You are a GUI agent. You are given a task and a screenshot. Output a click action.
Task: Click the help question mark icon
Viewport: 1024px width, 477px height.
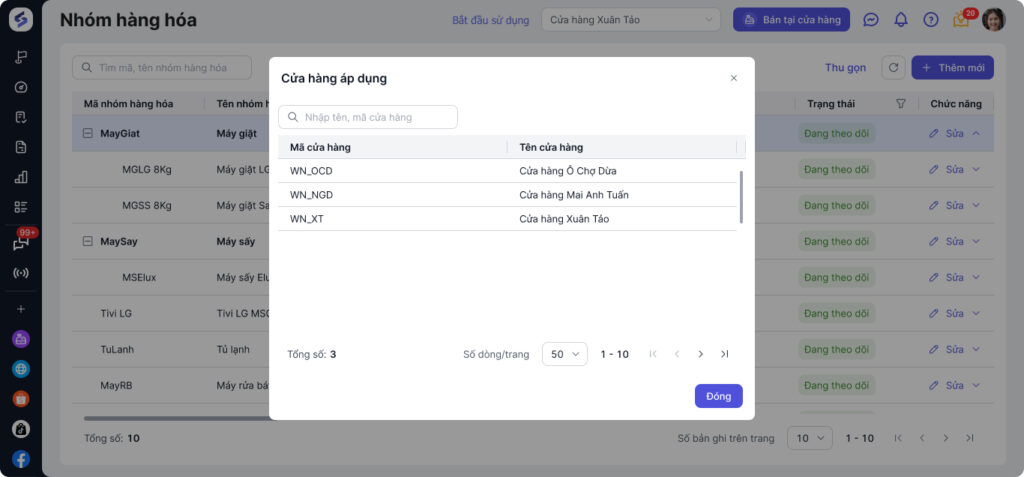coord(931,20)
